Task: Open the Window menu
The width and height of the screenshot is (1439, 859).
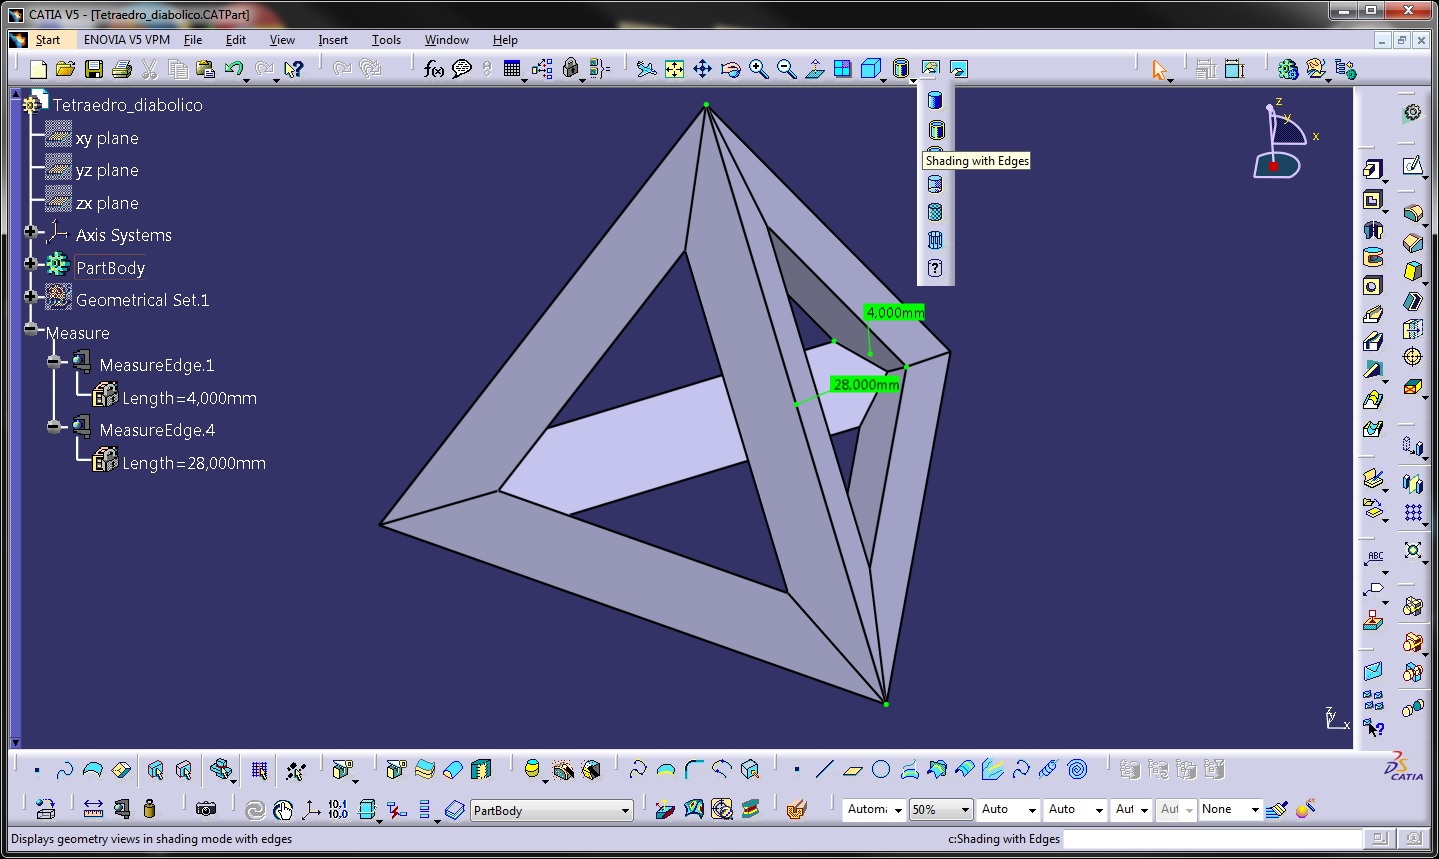Action: click(x=446, y=40)
